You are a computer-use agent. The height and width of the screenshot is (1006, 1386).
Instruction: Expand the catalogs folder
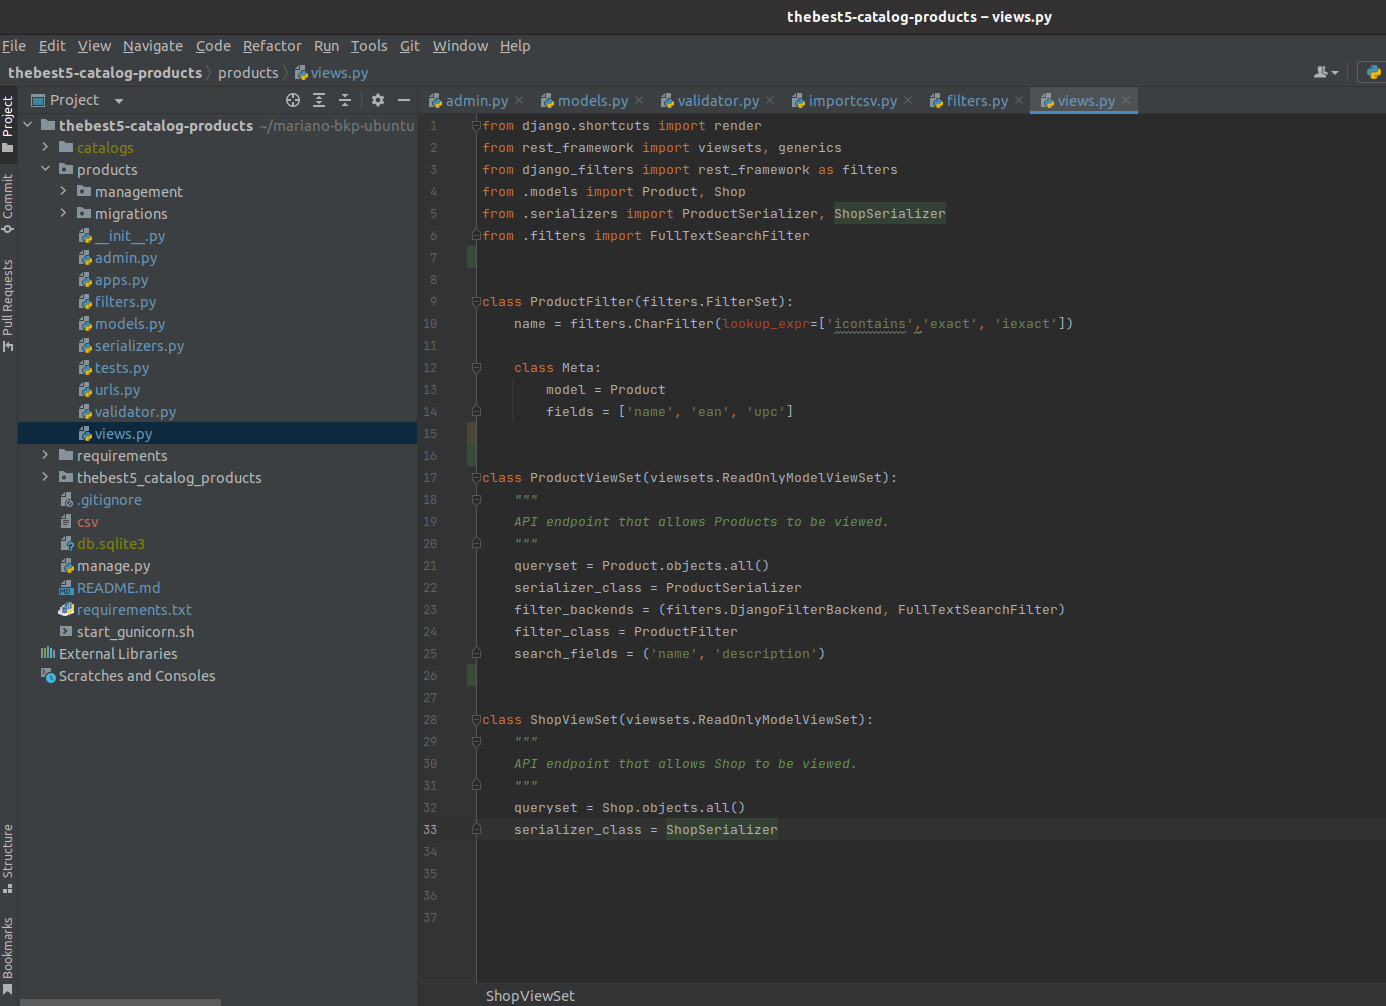45,147
